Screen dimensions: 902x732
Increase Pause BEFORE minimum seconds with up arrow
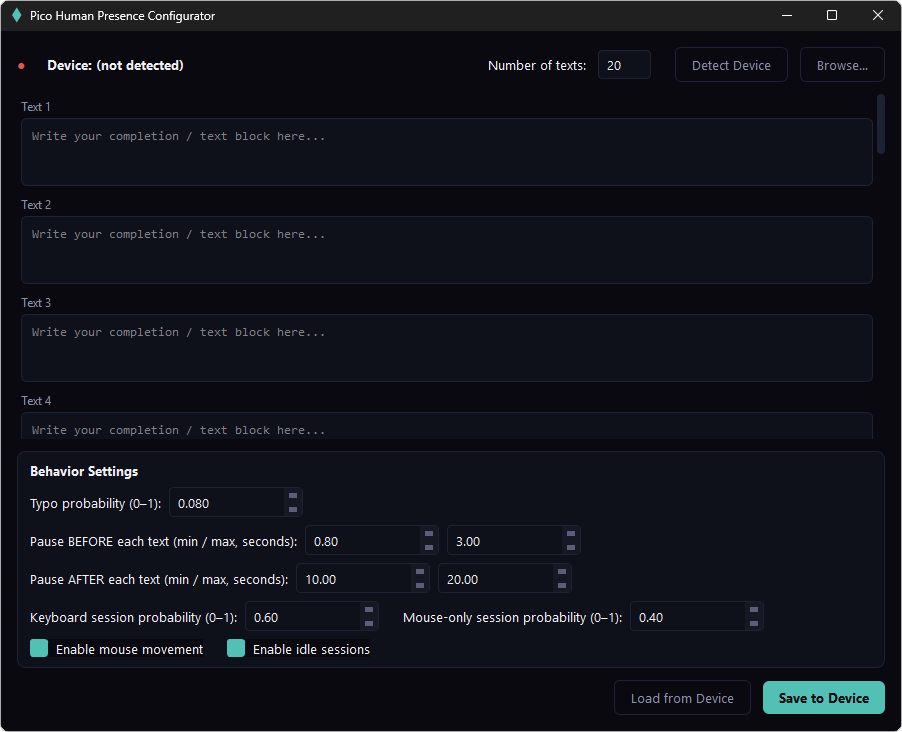pyautogui.click(x=429, y=533)
